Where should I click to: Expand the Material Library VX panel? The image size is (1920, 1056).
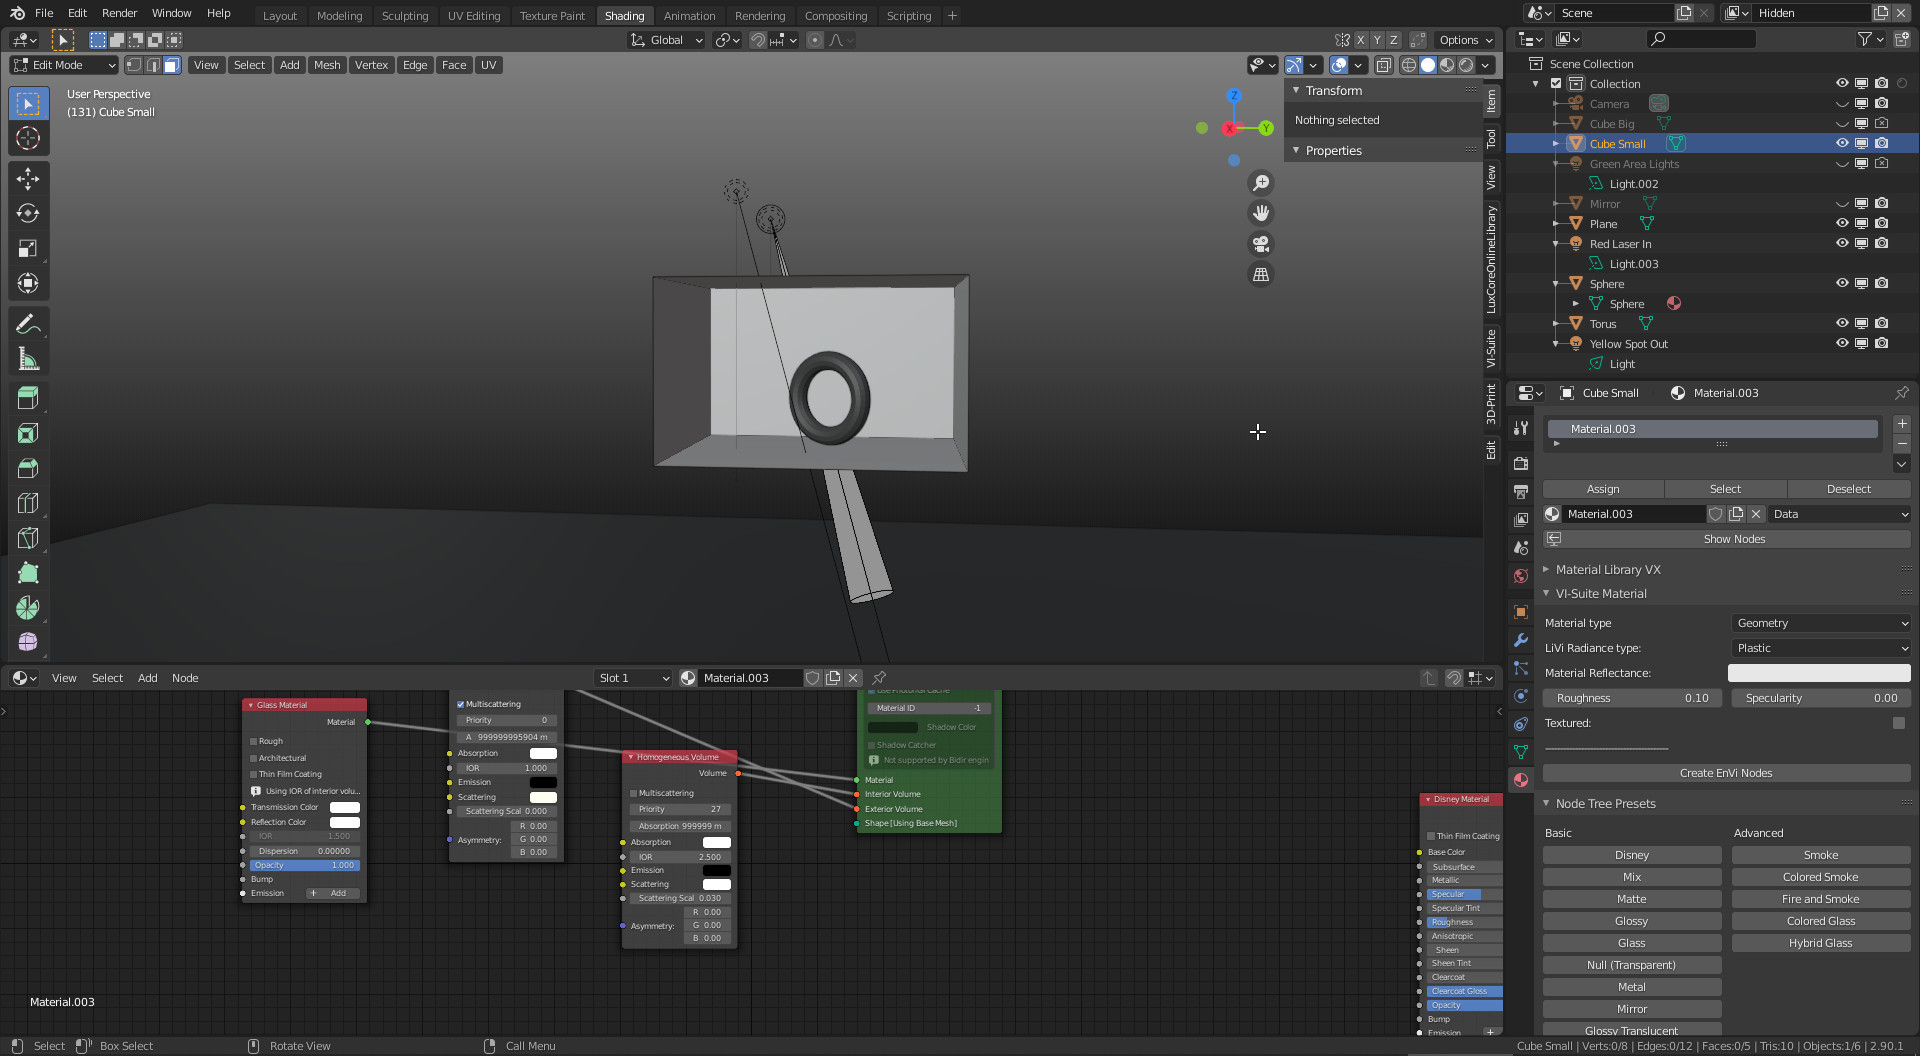click(1608, 570)
